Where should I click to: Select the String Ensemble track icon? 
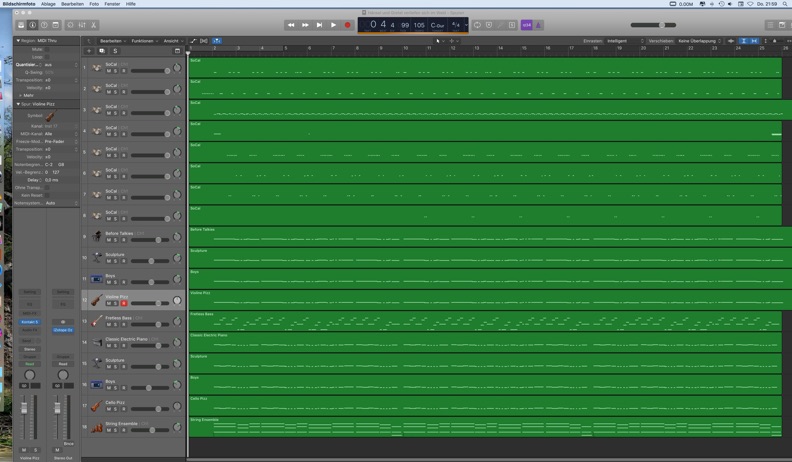pyautogui.click(x=96, y=427)
